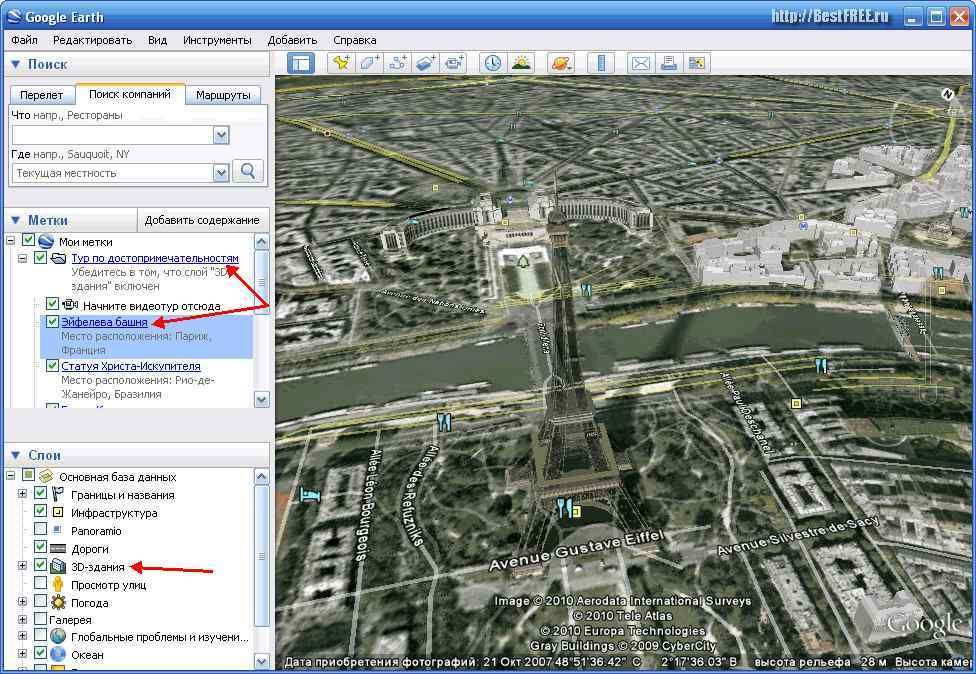Viewport: 976px width, 674px height.
Task: Click the folder icon of Тур по достопримечательностям
Action: click(x=58, y=258)
